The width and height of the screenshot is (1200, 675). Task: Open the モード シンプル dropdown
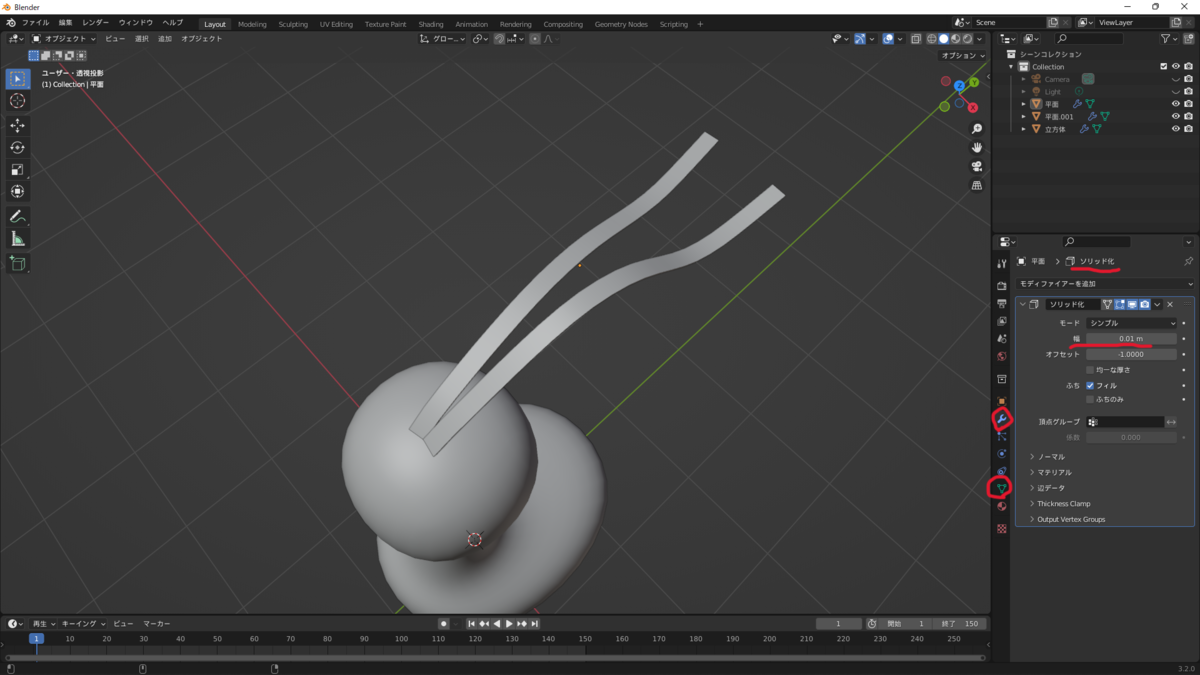coord(1131,323)
